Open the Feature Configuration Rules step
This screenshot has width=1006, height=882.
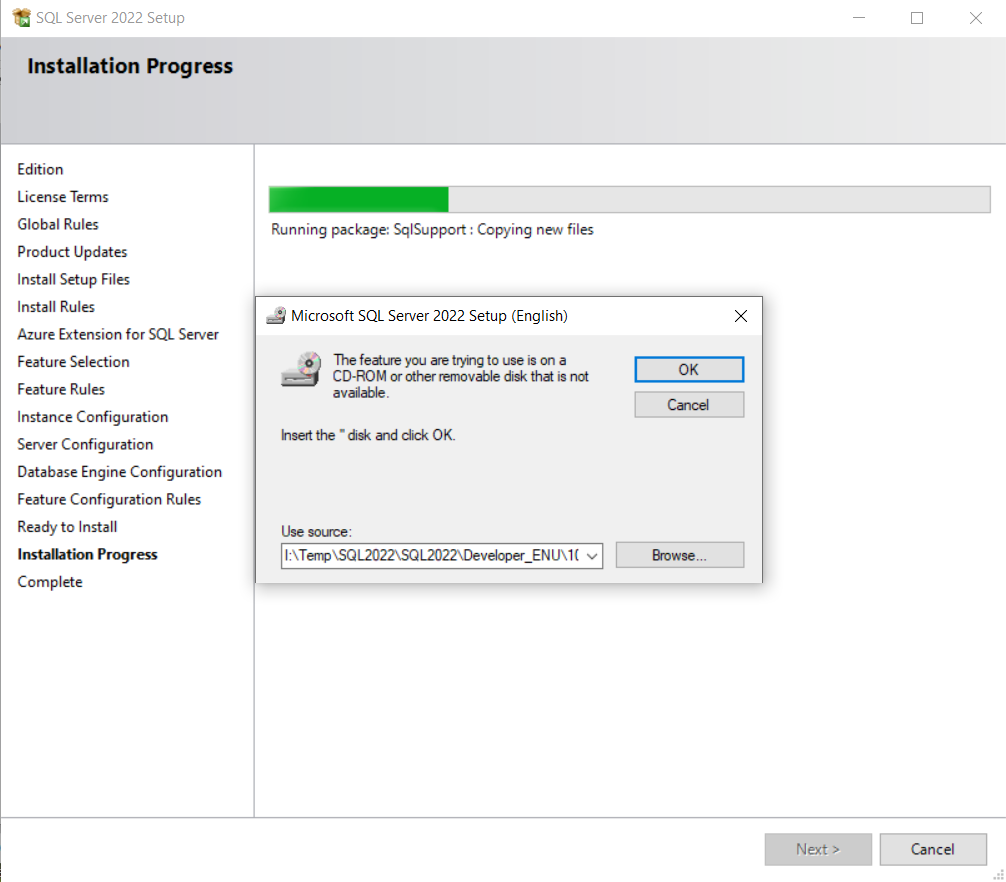pyautogui.click(x=109, y=500)
